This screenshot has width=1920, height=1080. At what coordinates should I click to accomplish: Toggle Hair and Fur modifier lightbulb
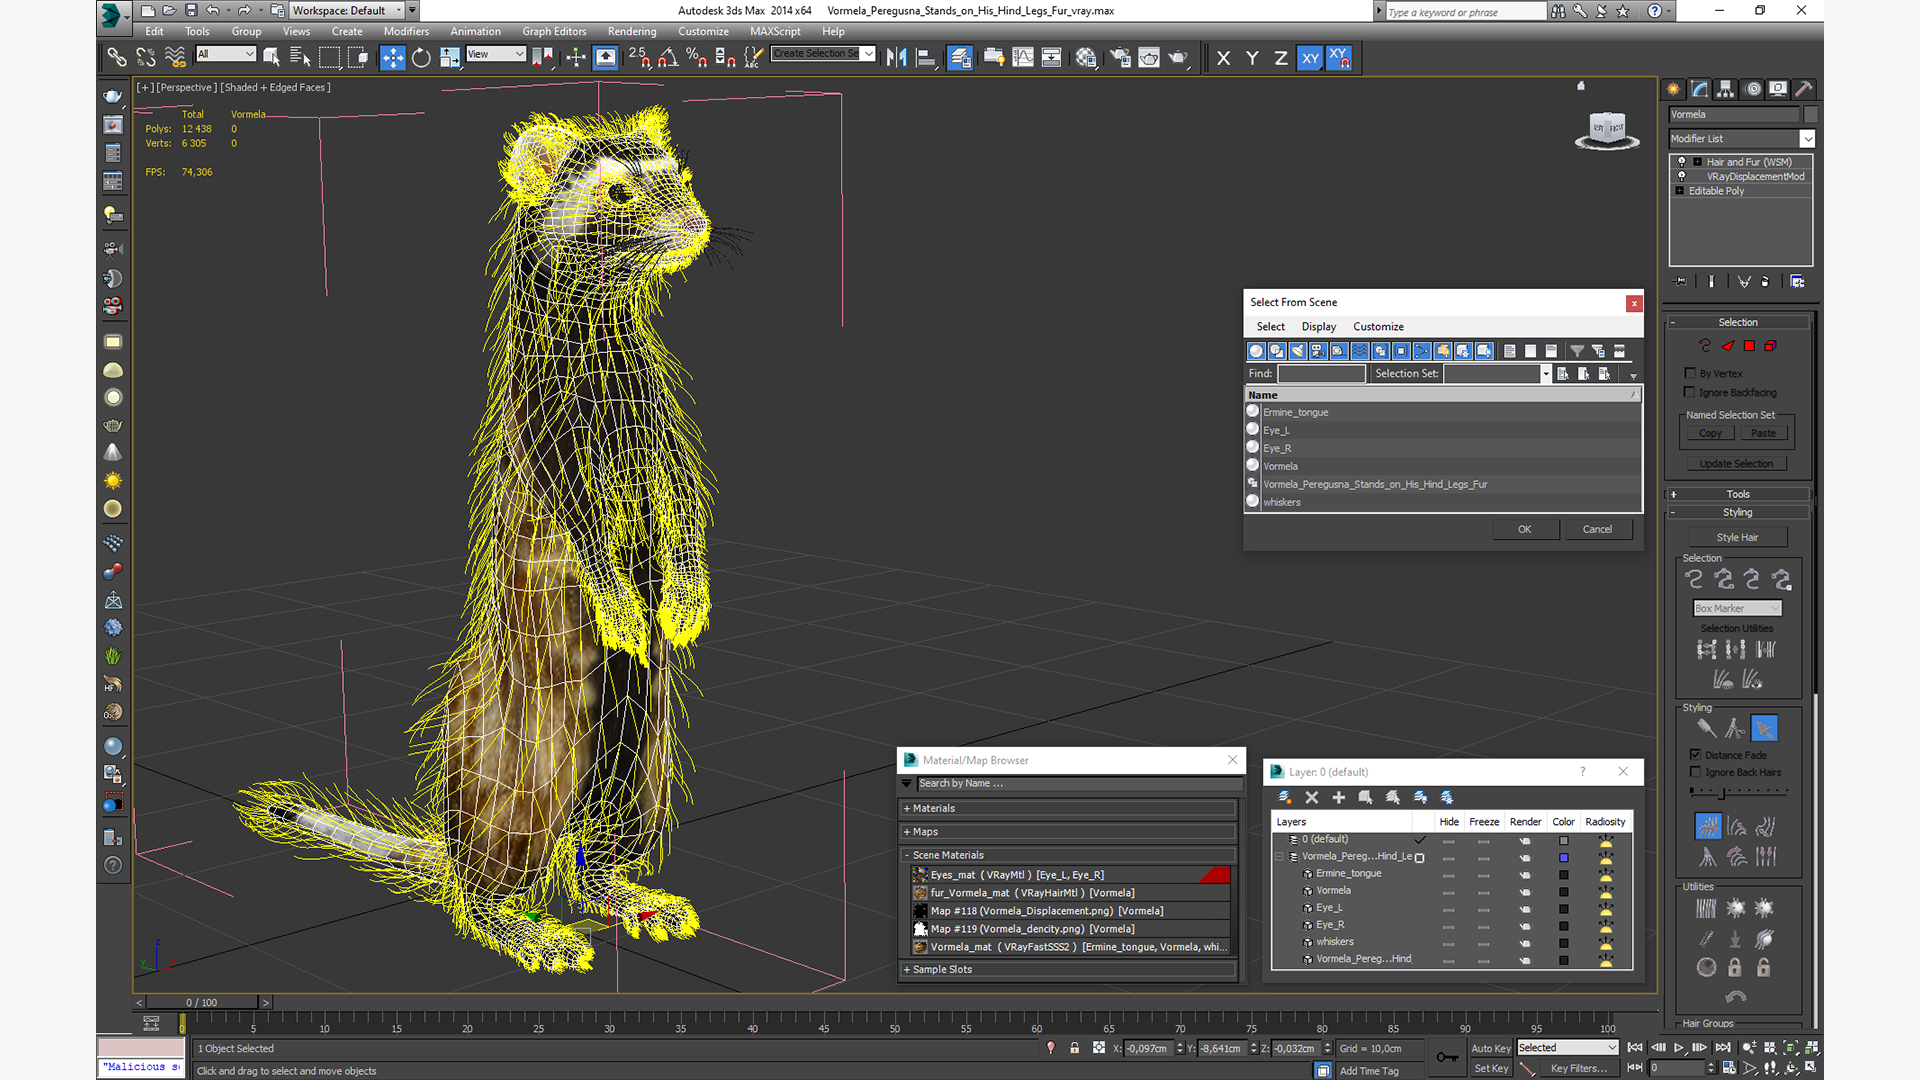[1682, 162]
